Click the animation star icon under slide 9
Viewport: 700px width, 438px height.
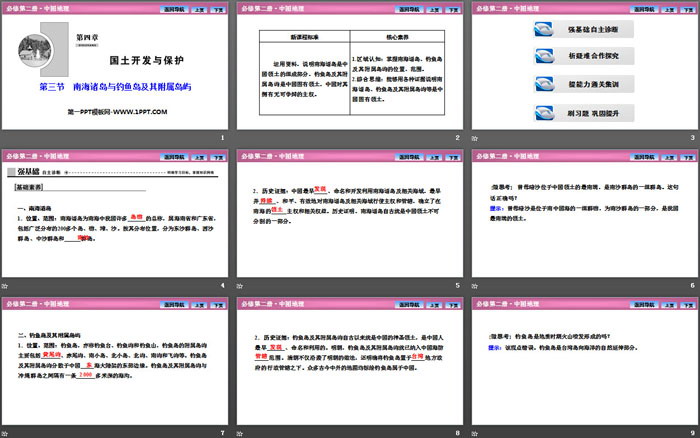click(475, 433)
